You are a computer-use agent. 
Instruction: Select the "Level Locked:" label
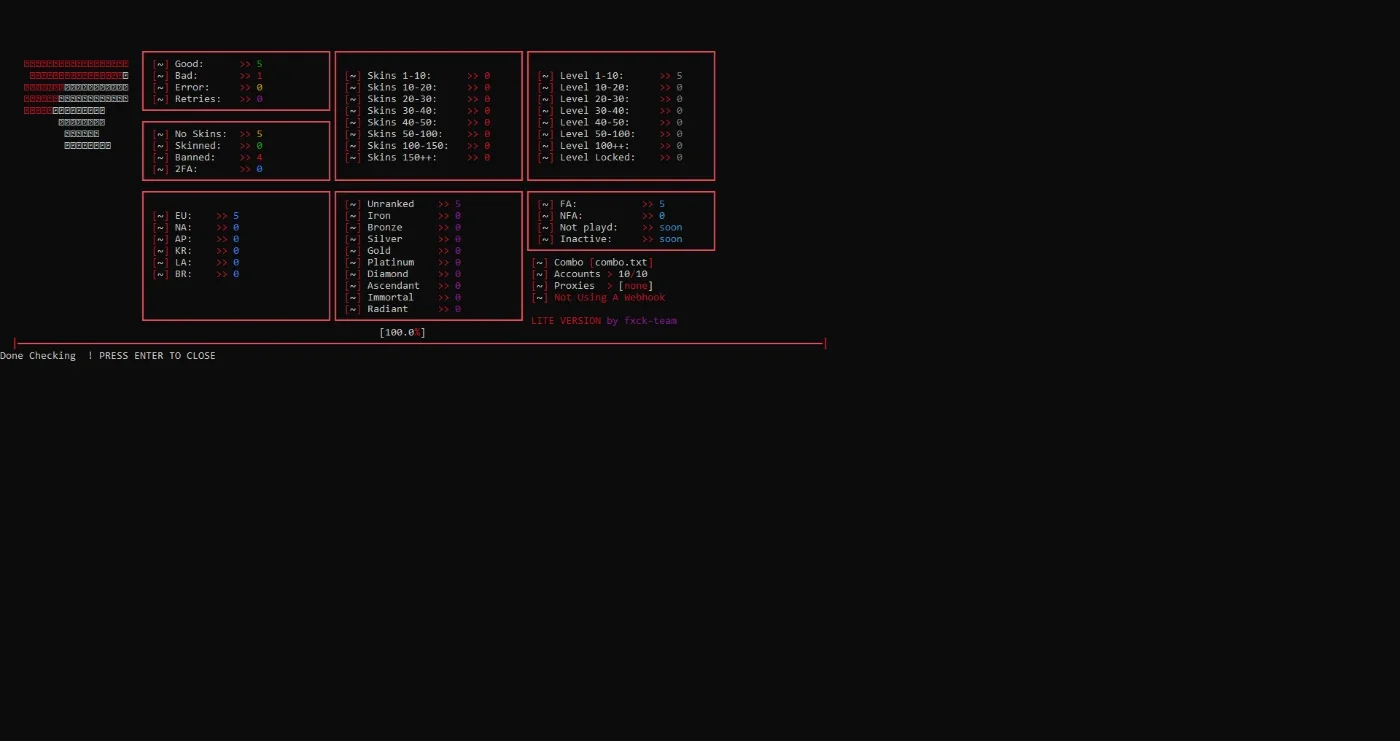pyautogui.click(x=598, y=157)
